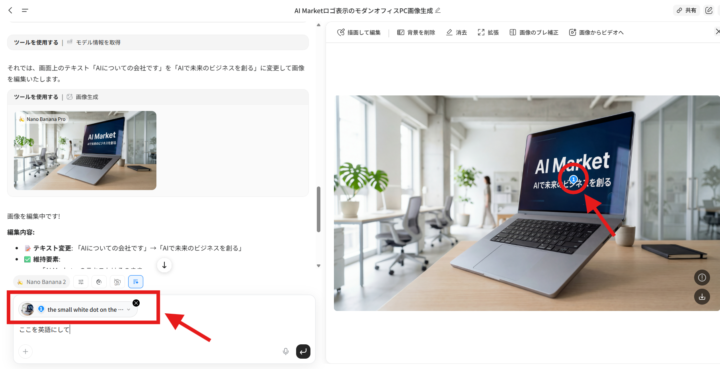Click the plus attach button
This screenshot has height=369, width=720.
pos(25,352)
